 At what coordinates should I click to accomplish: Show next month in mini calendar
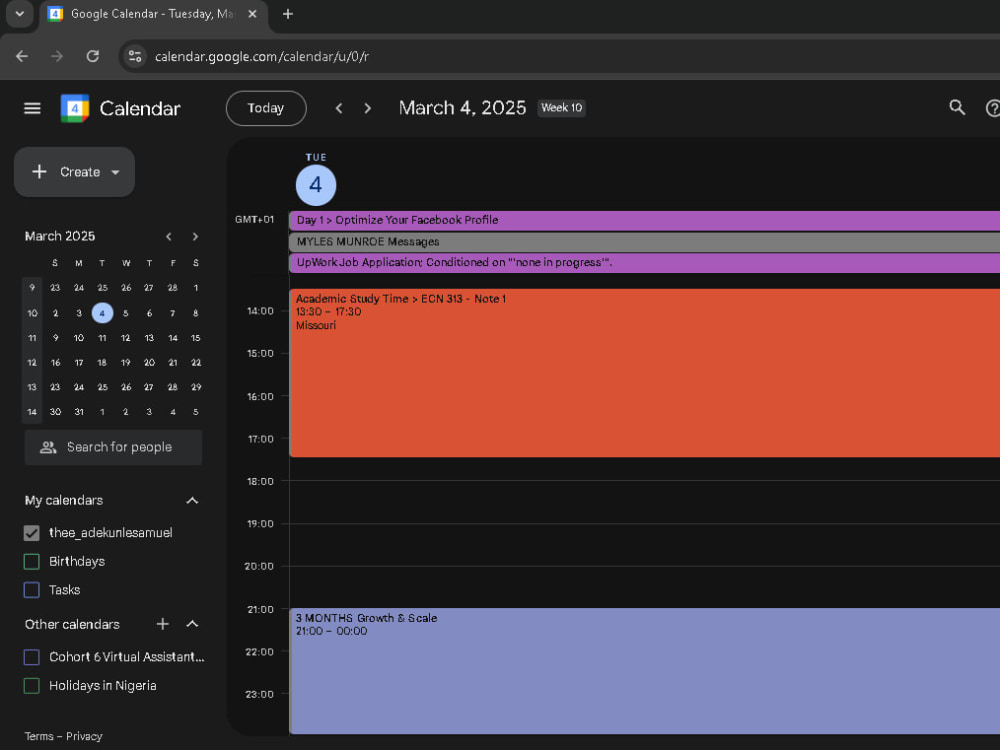click(195, 237)
